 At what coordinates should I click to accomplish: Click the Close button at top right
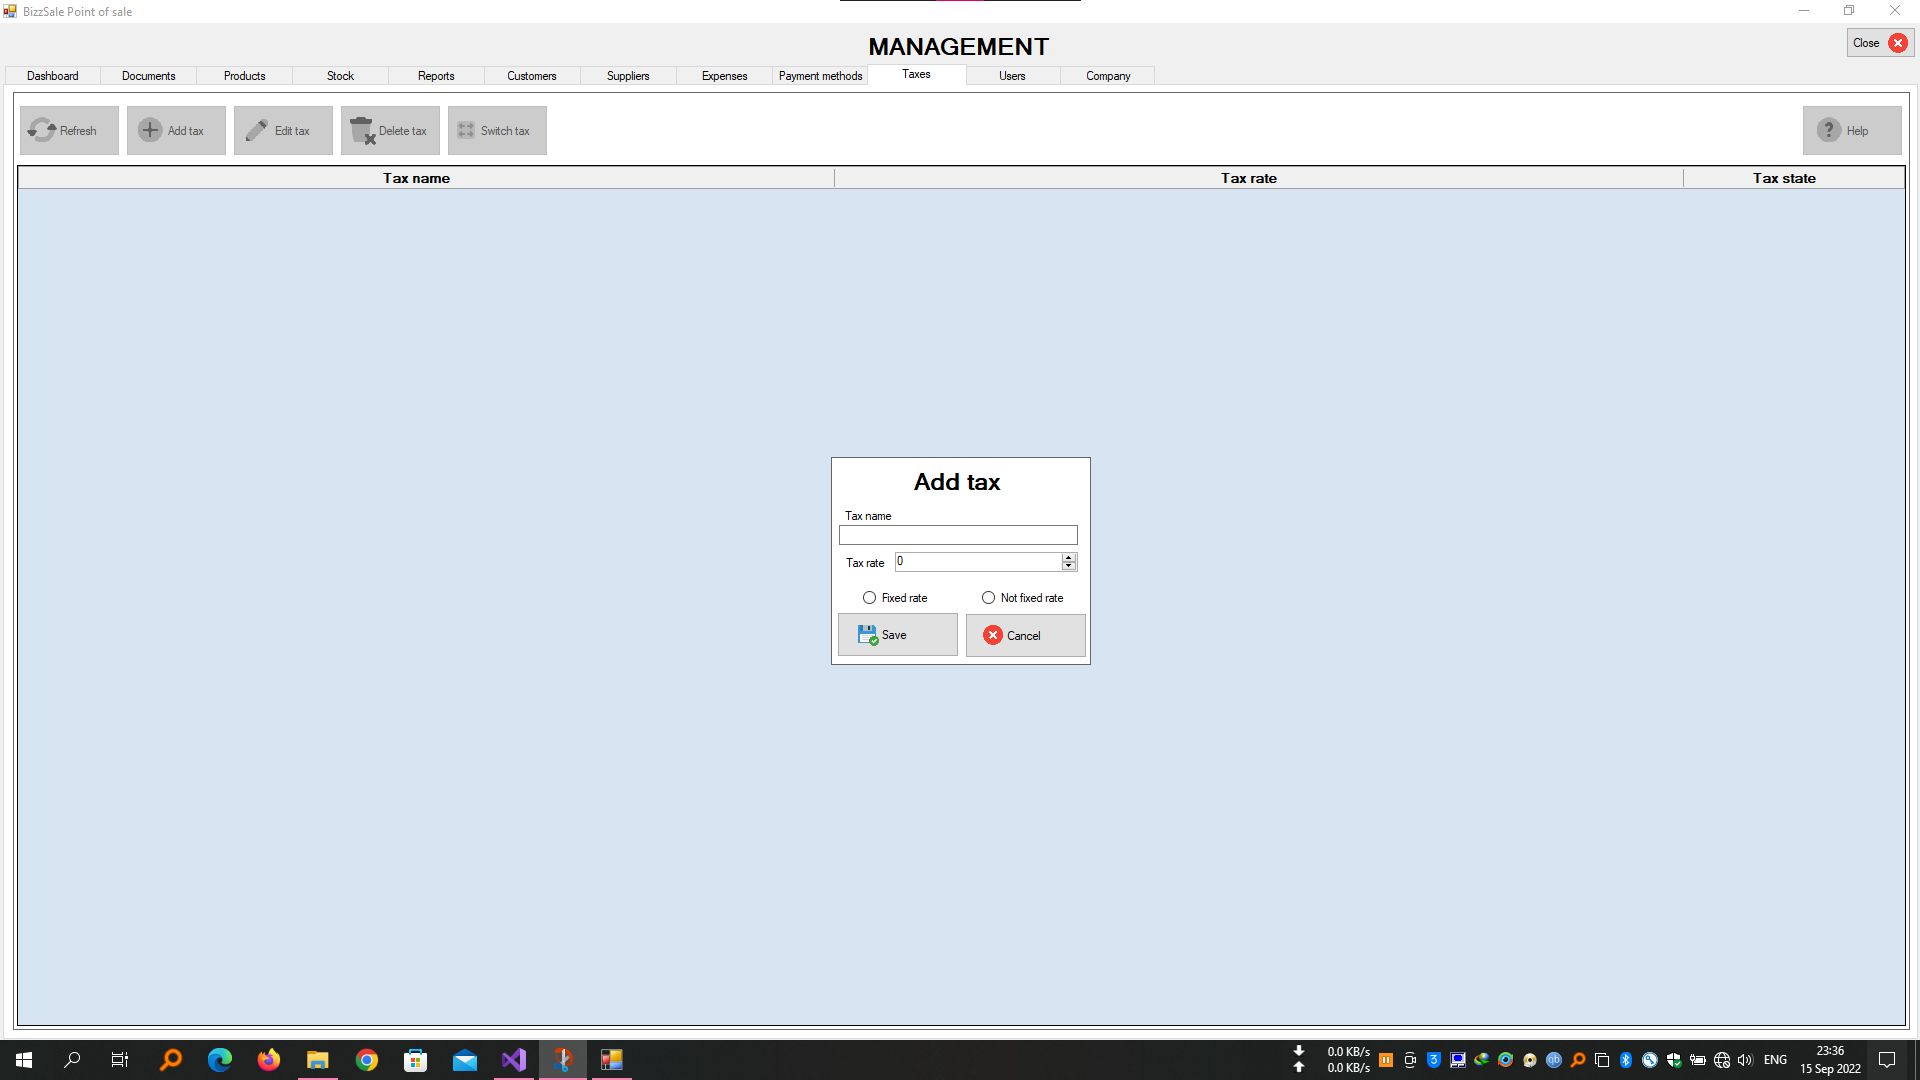click(x=1879, y=43)
